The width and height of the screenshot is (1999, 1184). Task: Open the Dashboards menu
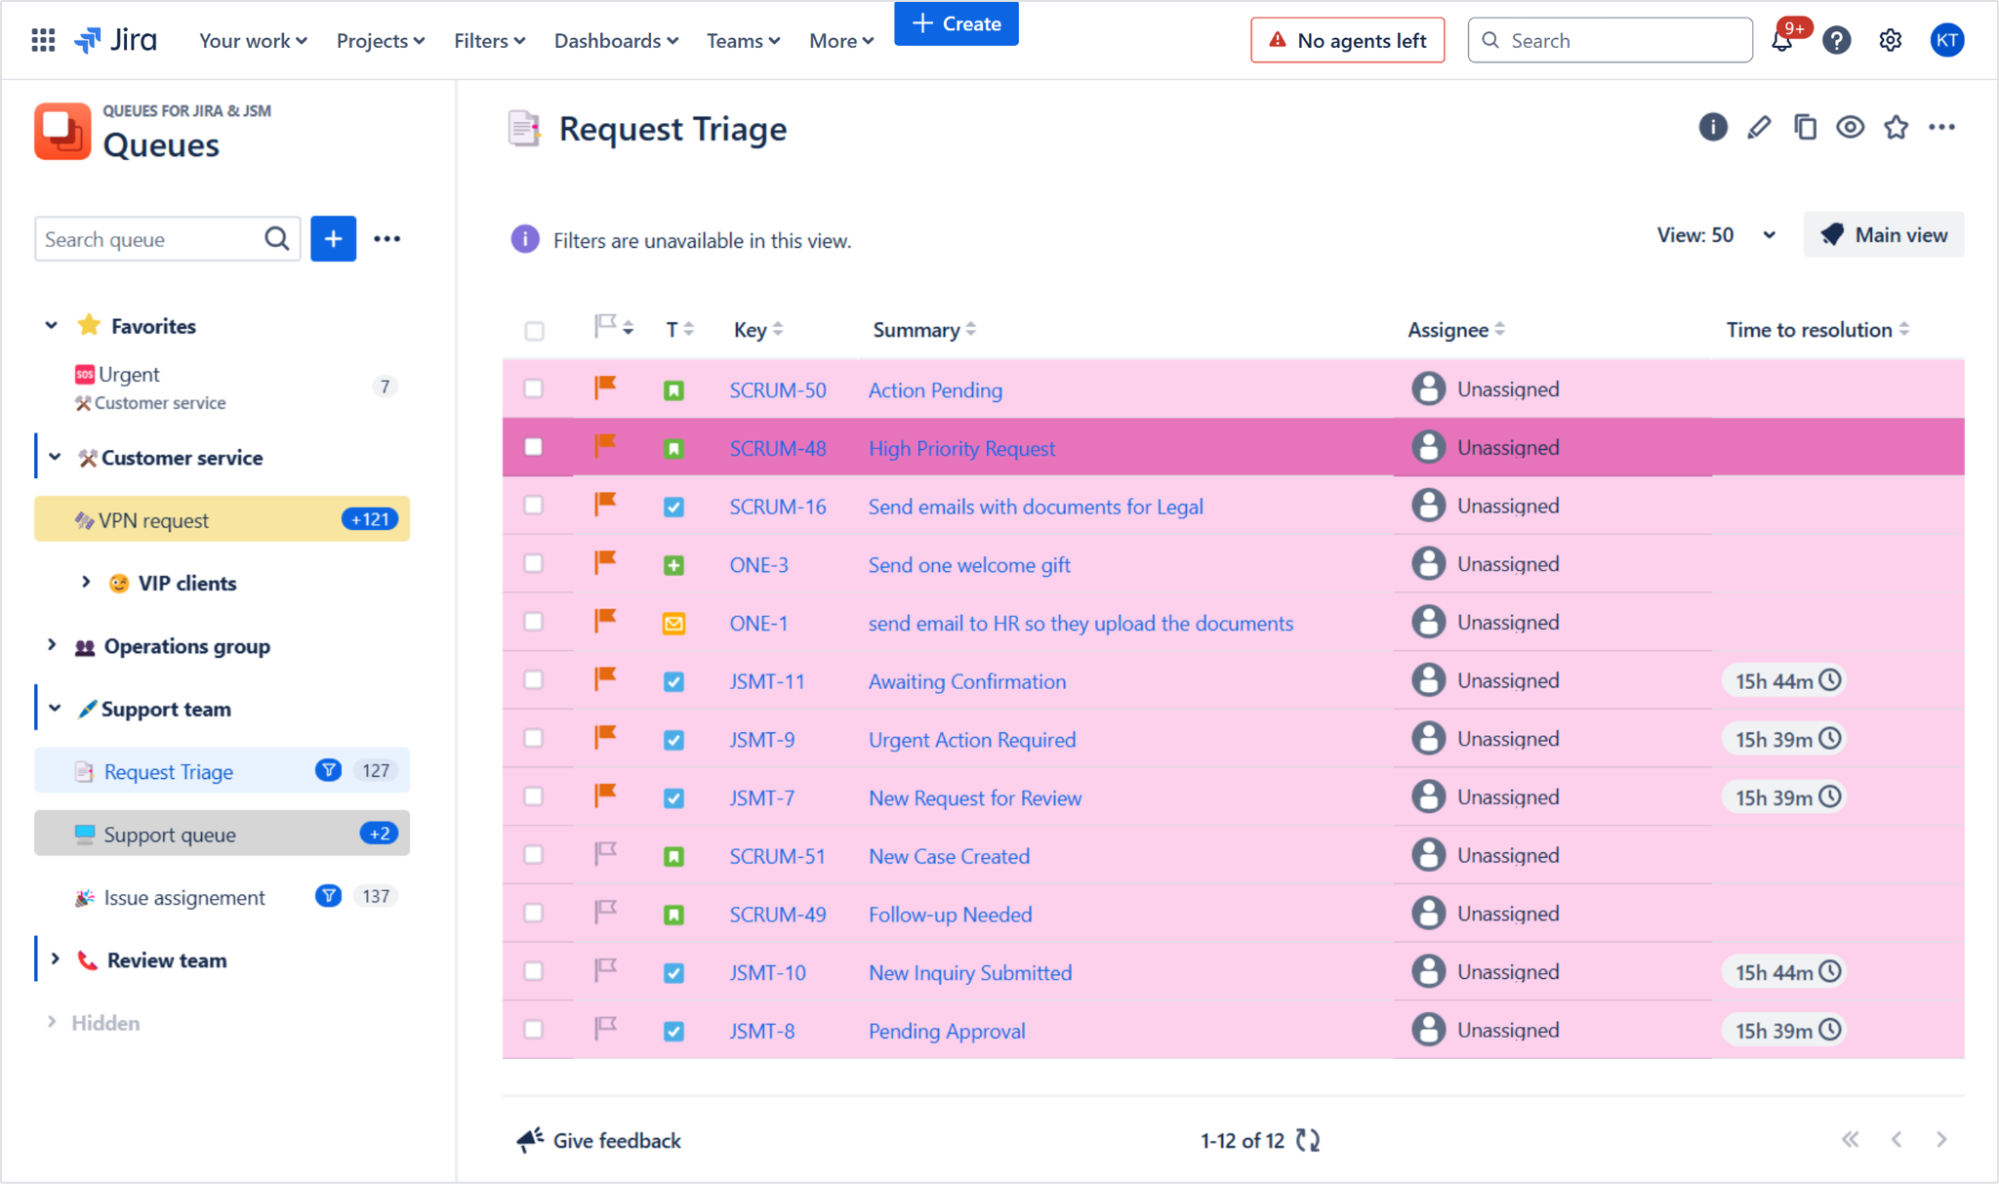tap(615, 40)
